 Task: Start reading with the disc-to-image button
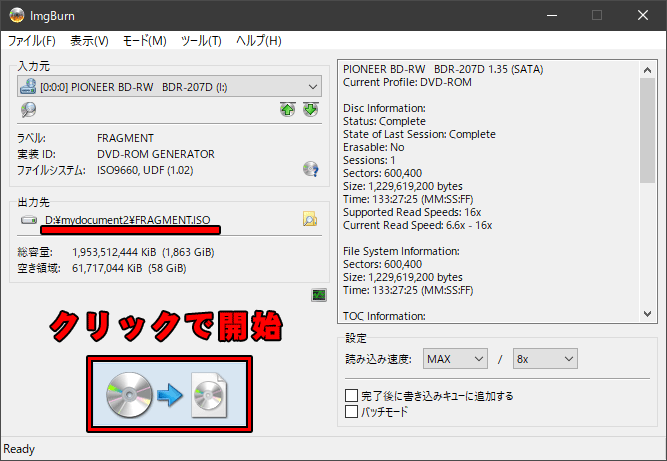pos(169,394)
